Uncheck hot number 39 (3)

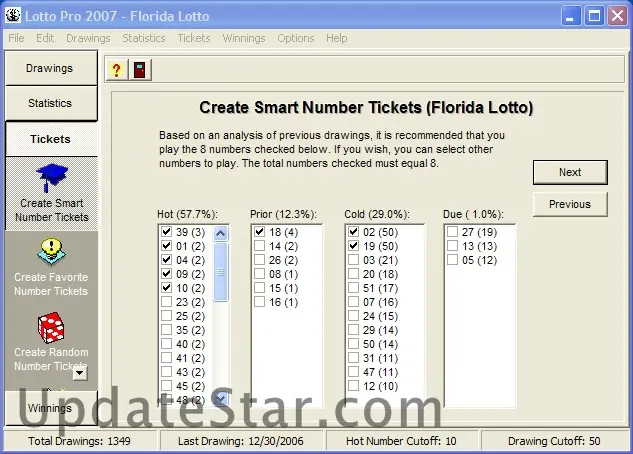coord(166,232)
